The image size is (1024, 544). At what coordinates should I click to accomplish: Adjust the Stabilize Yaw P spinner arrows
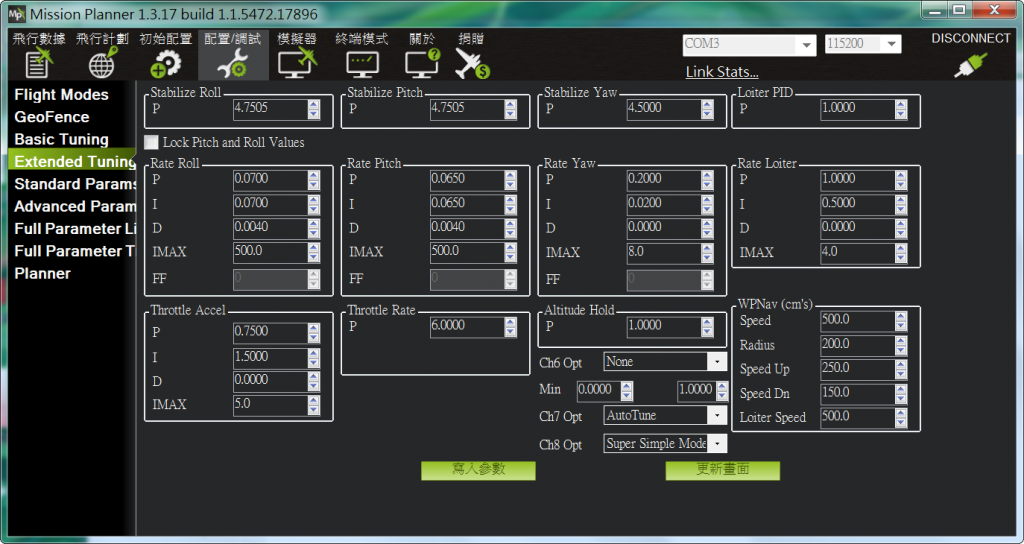click(x=707, y=109)
